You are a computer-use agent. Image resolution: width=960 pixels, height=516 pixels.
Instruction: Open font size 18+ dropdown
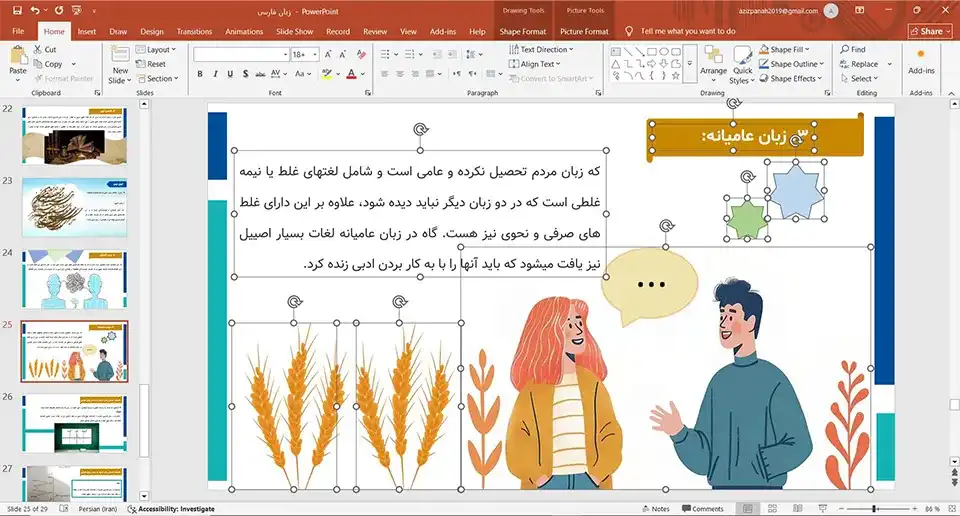point(315,54)
